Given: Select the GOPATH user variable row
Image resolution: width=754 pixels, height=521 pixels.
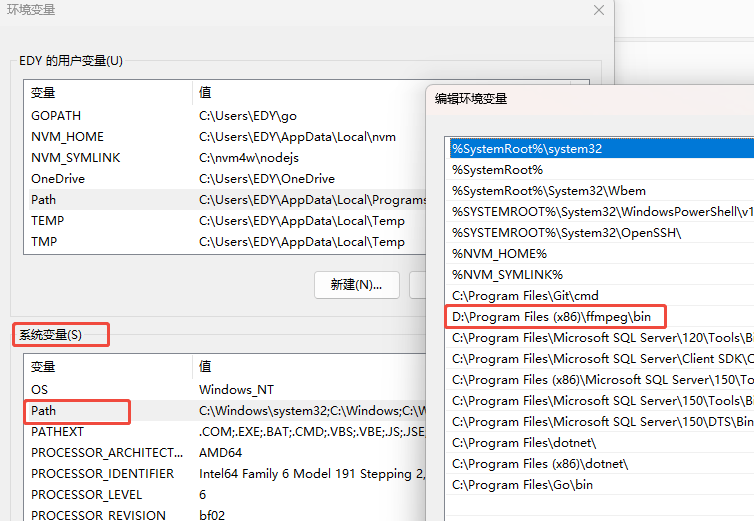Looking at the screenshot, I should (x=55, y=116).
